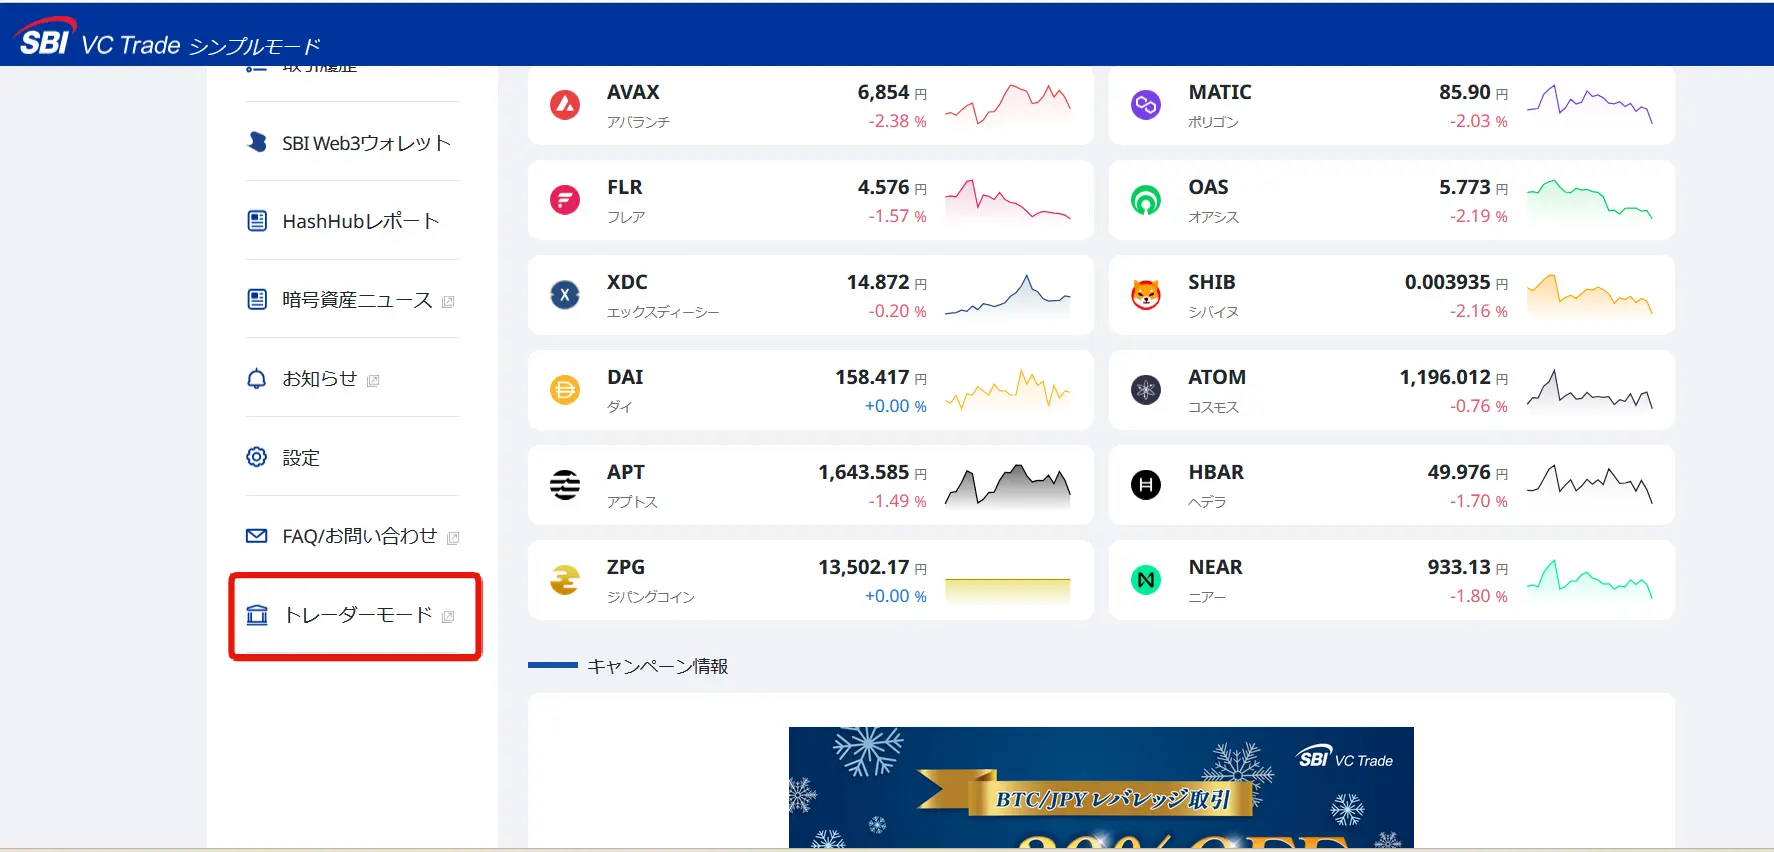Click the DAI coin icon
The height and width of the screenshot is (852, 1774).
click(565, 390)
